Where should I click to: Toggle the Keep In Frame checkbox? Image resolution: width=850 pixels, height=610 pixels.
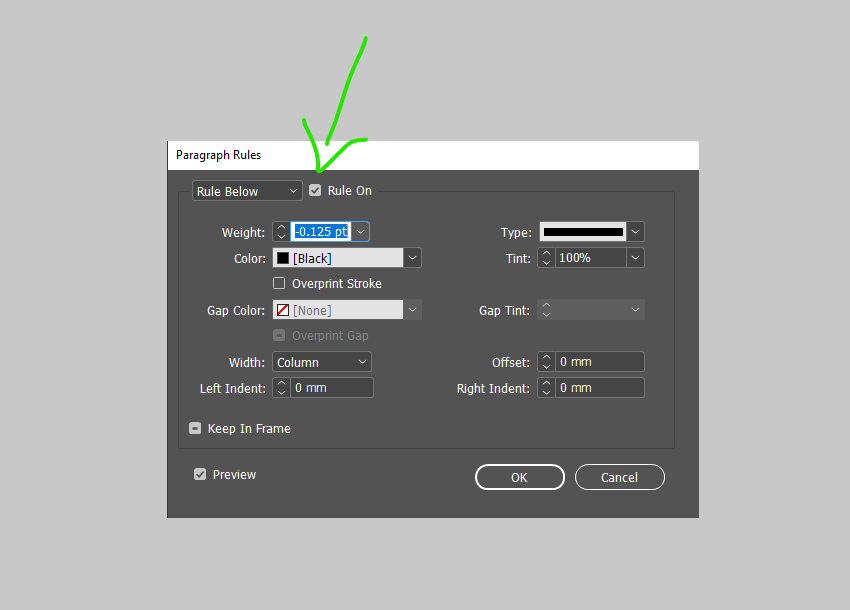click(195, 428)
